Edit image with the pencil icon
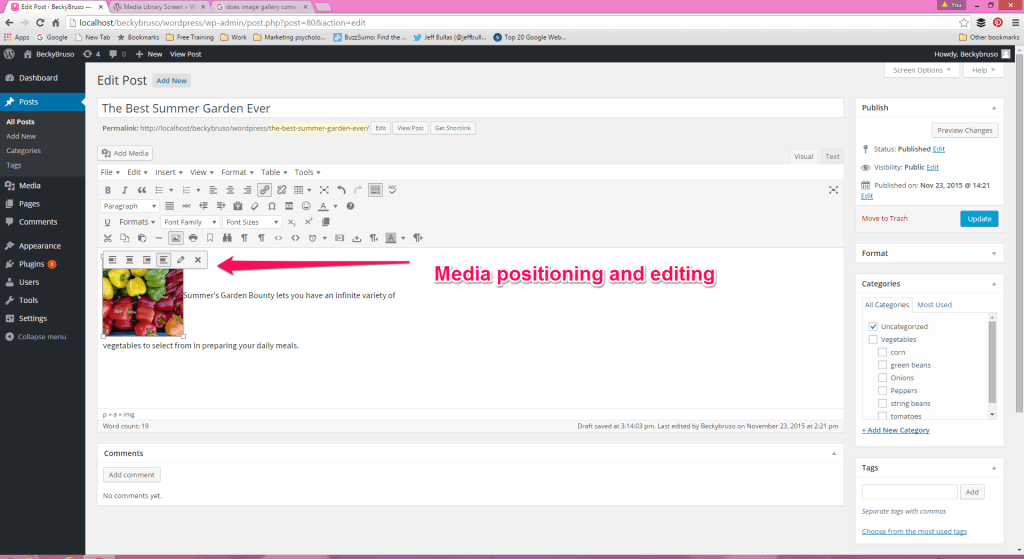 tap(181, 260)
